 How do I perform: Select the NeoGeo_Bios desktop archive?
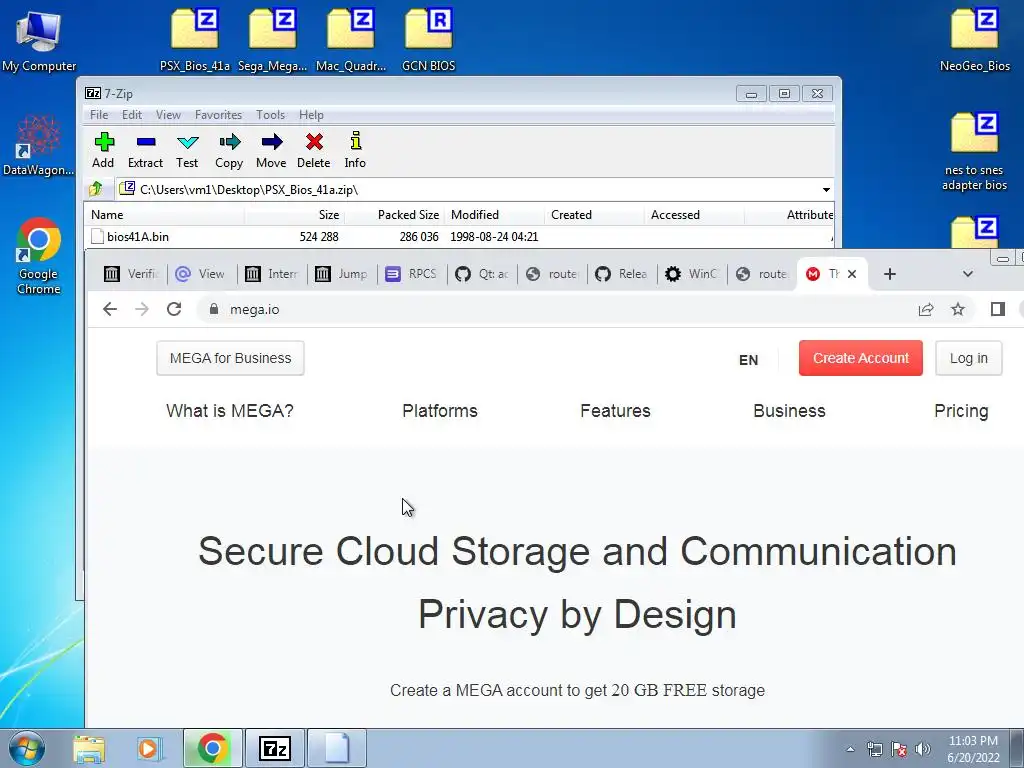tap(974, 40)
